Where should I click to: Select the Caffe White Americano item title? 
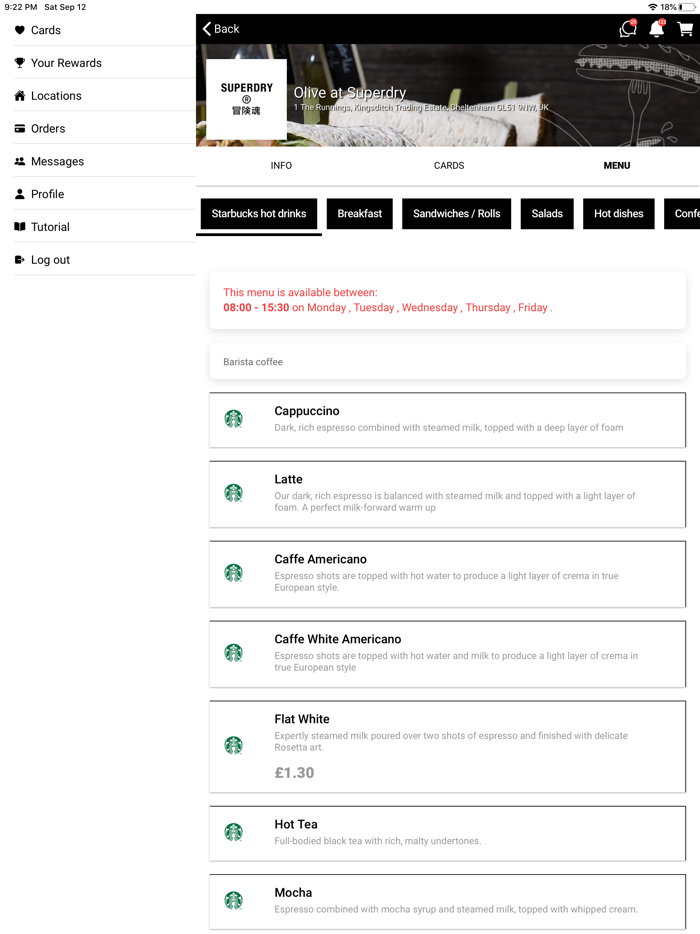[x=338, y=639]
